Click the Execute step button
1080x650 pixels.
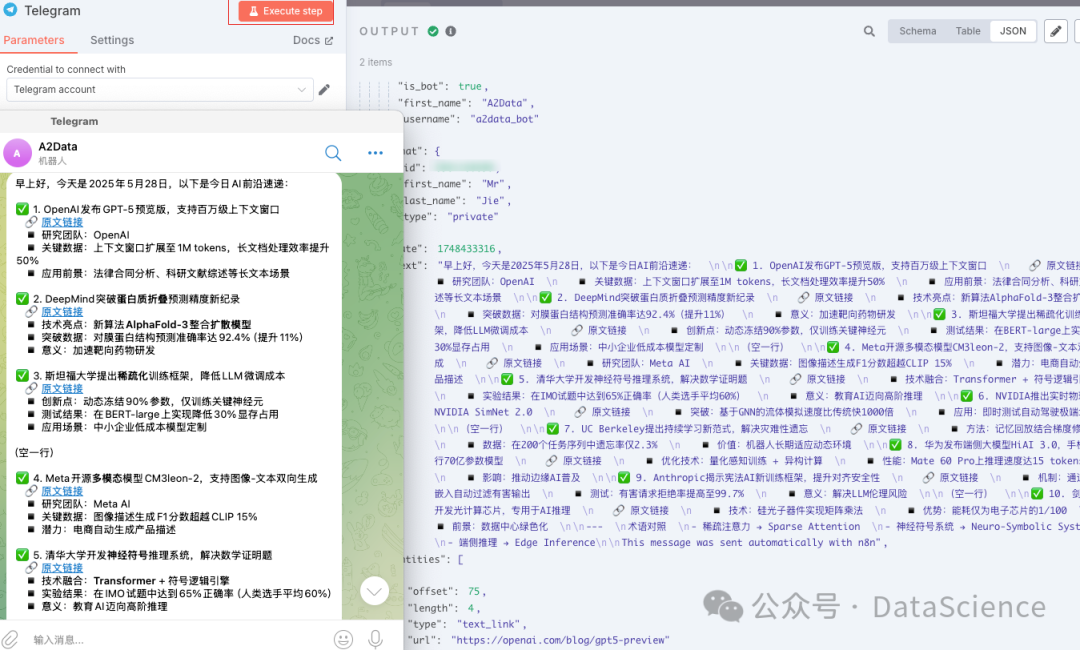pos(285,11)
